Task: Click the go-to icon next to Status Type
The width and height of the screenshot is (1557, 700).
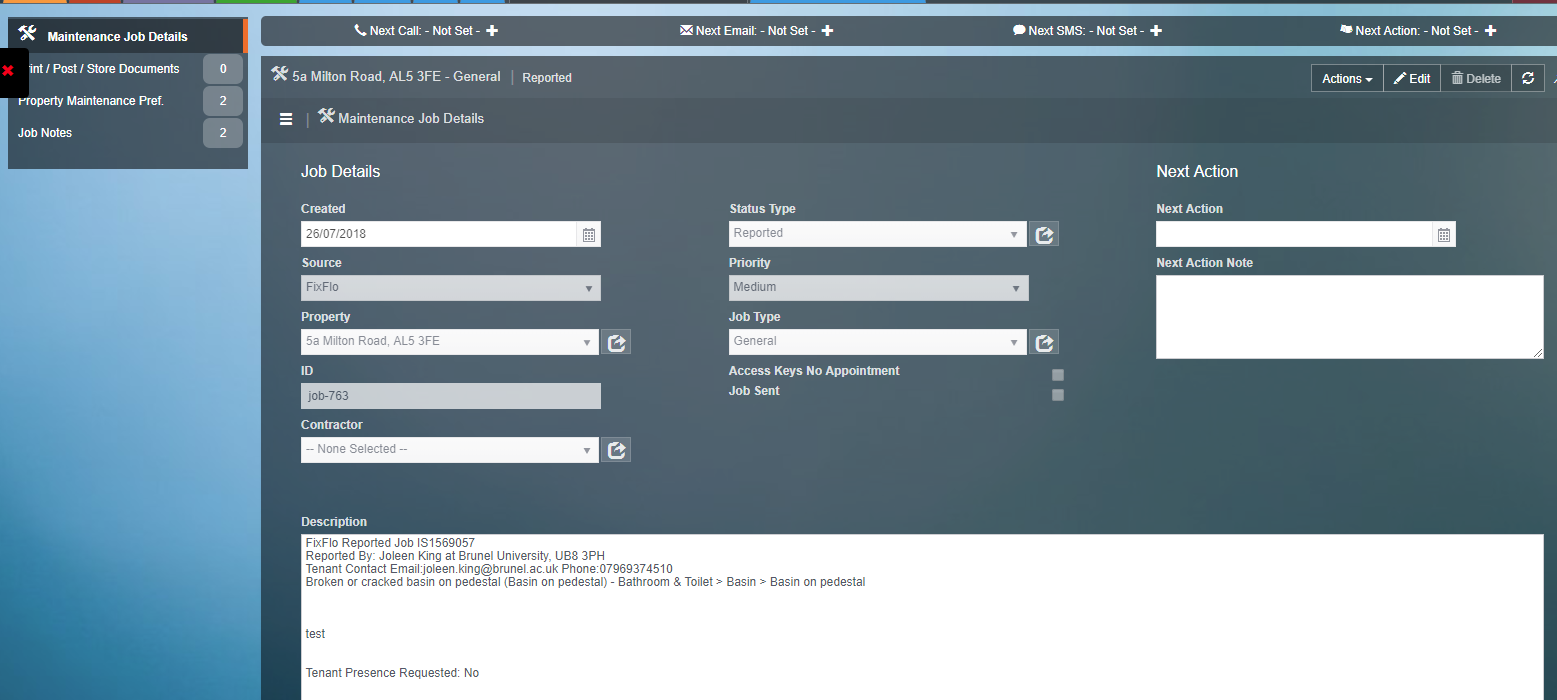Action: pos(1044,234)
